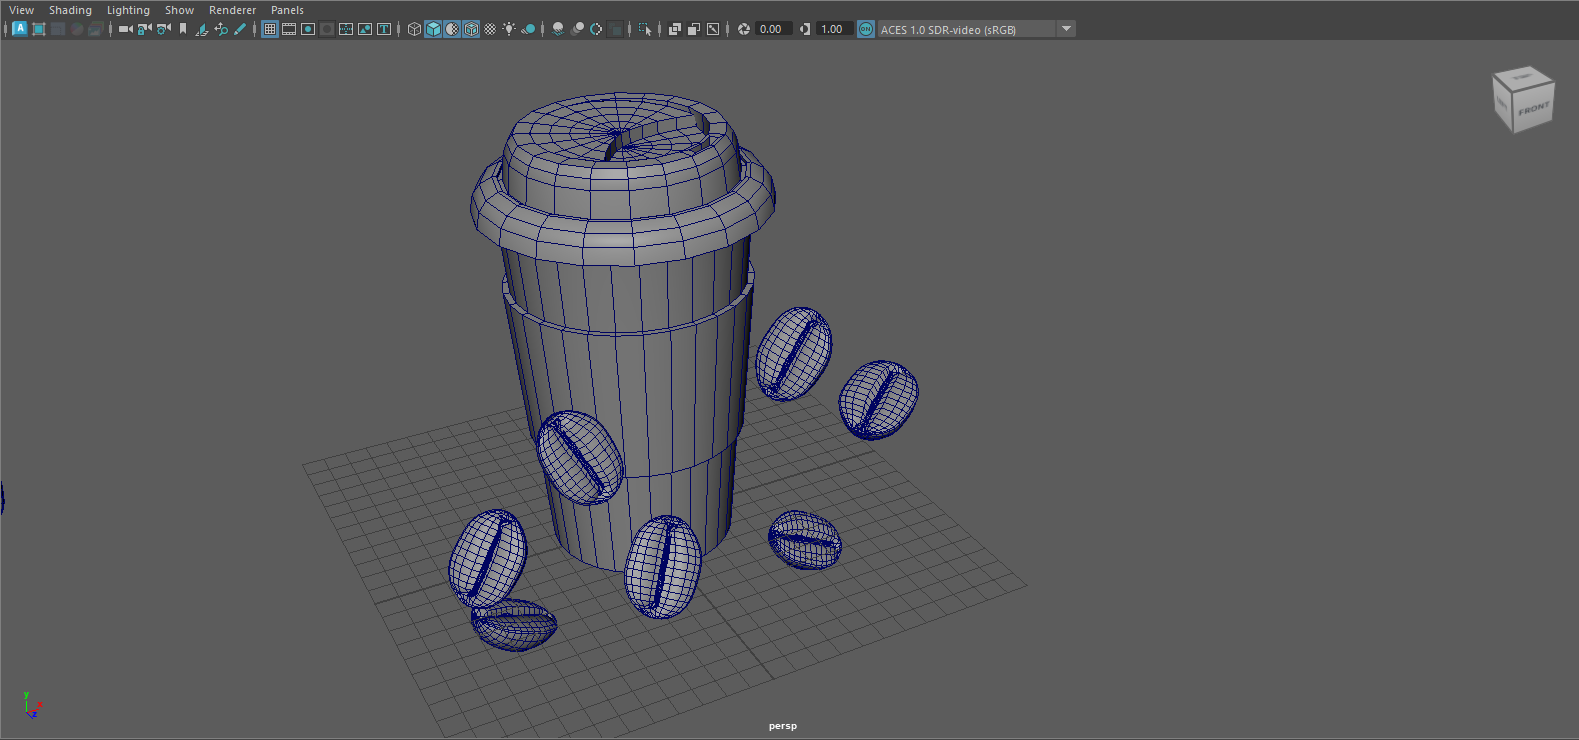The height and width of the screenshot is (740, 1579).
Task: Click the Gamma icon before 1.00
Action: pos(805,29)
